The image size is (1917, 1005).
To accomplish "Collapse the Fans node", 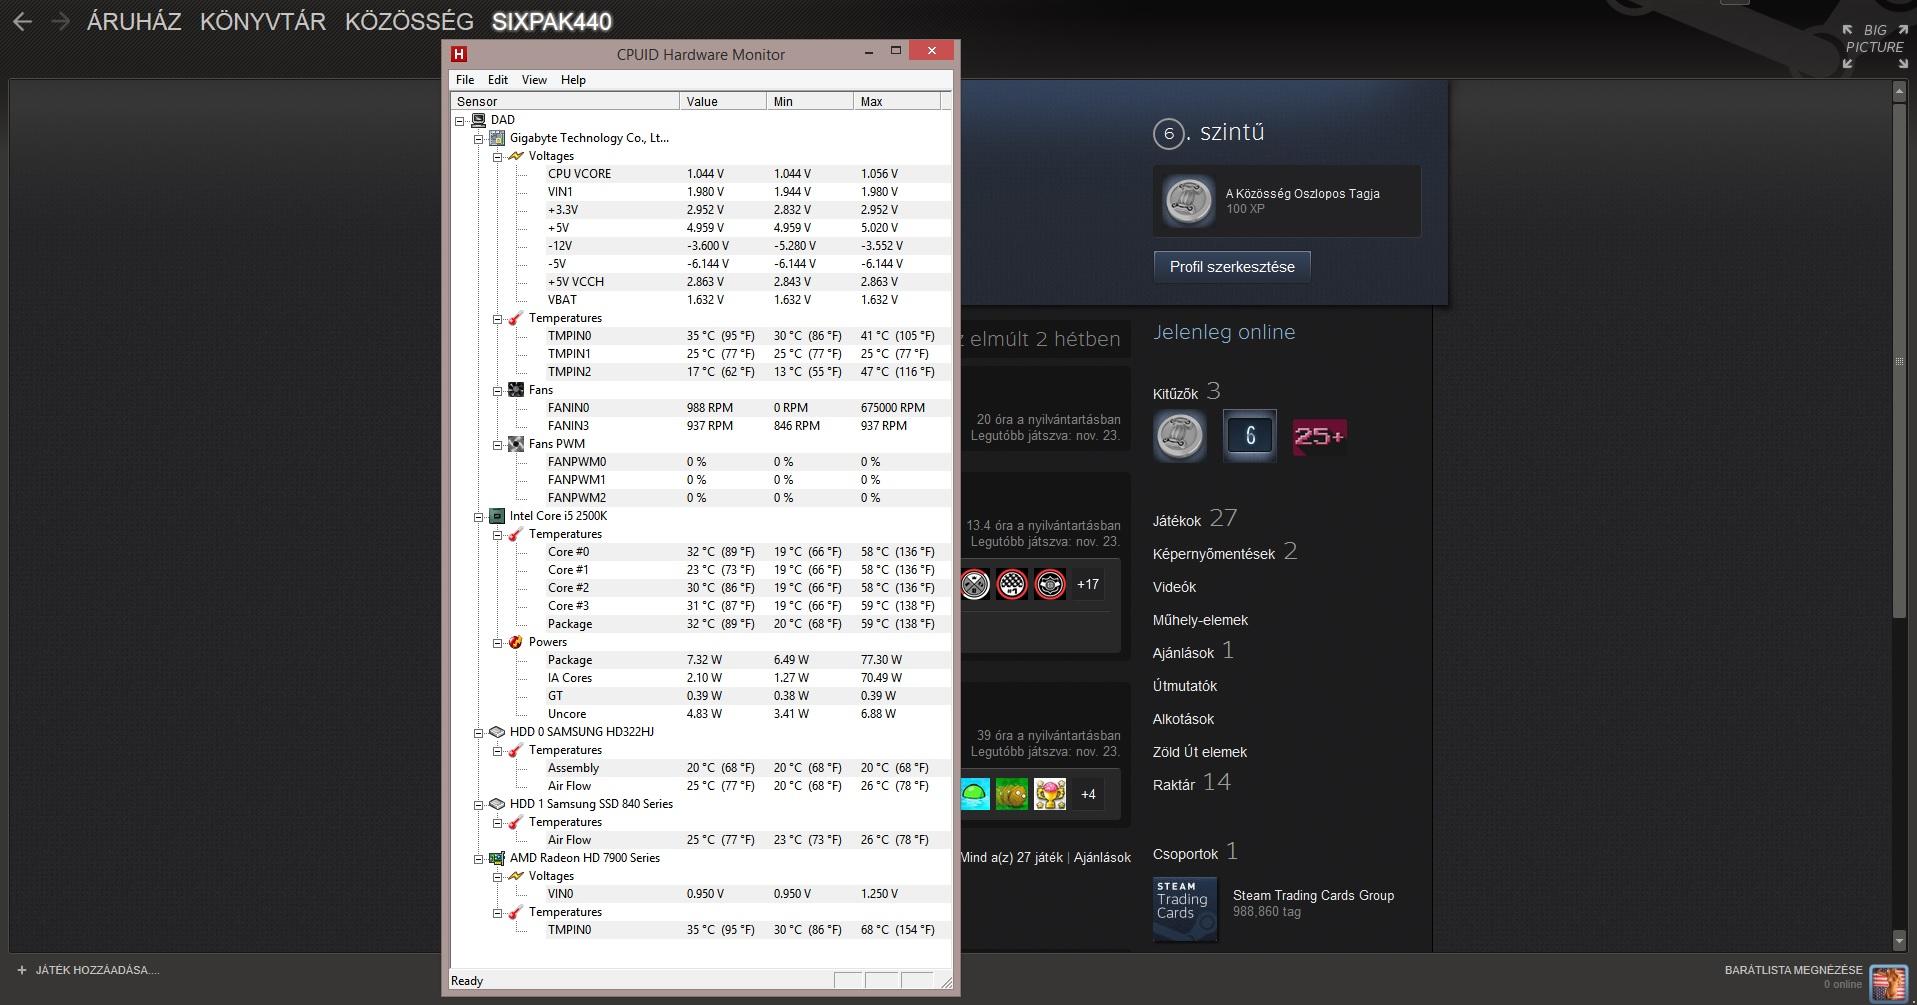I will (498, 390).
